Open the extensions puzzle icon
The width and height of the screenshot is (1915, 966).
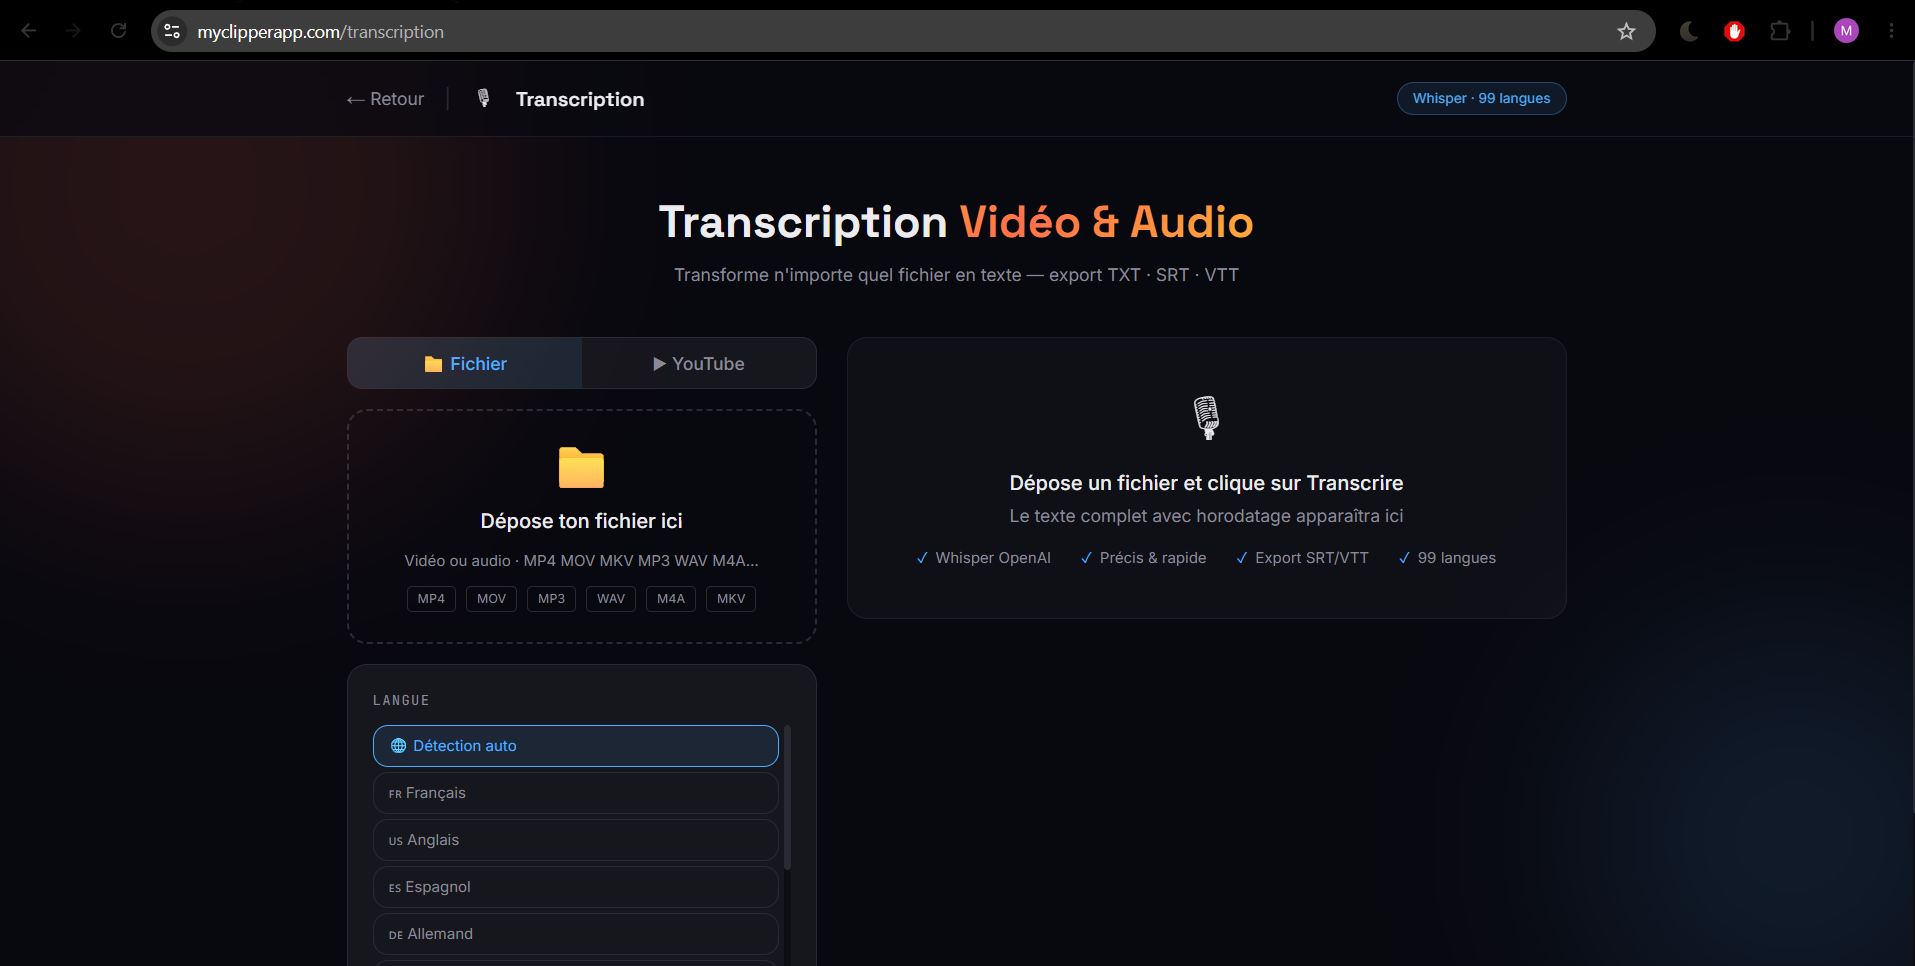click(x=1780, y=31)
